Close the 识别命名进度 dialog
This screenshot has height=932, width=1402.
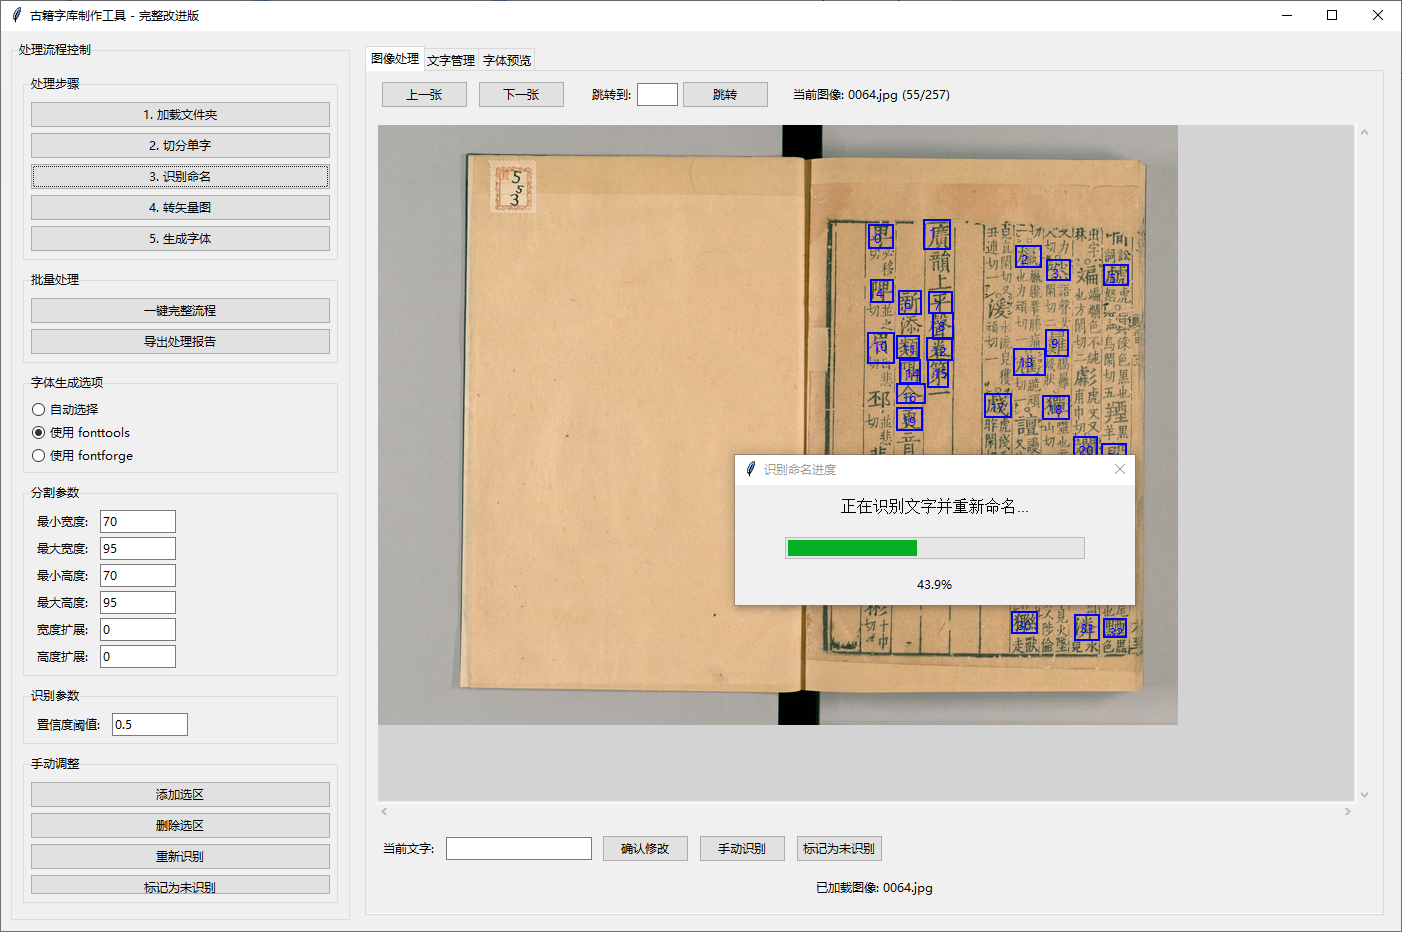[1119, 468]
